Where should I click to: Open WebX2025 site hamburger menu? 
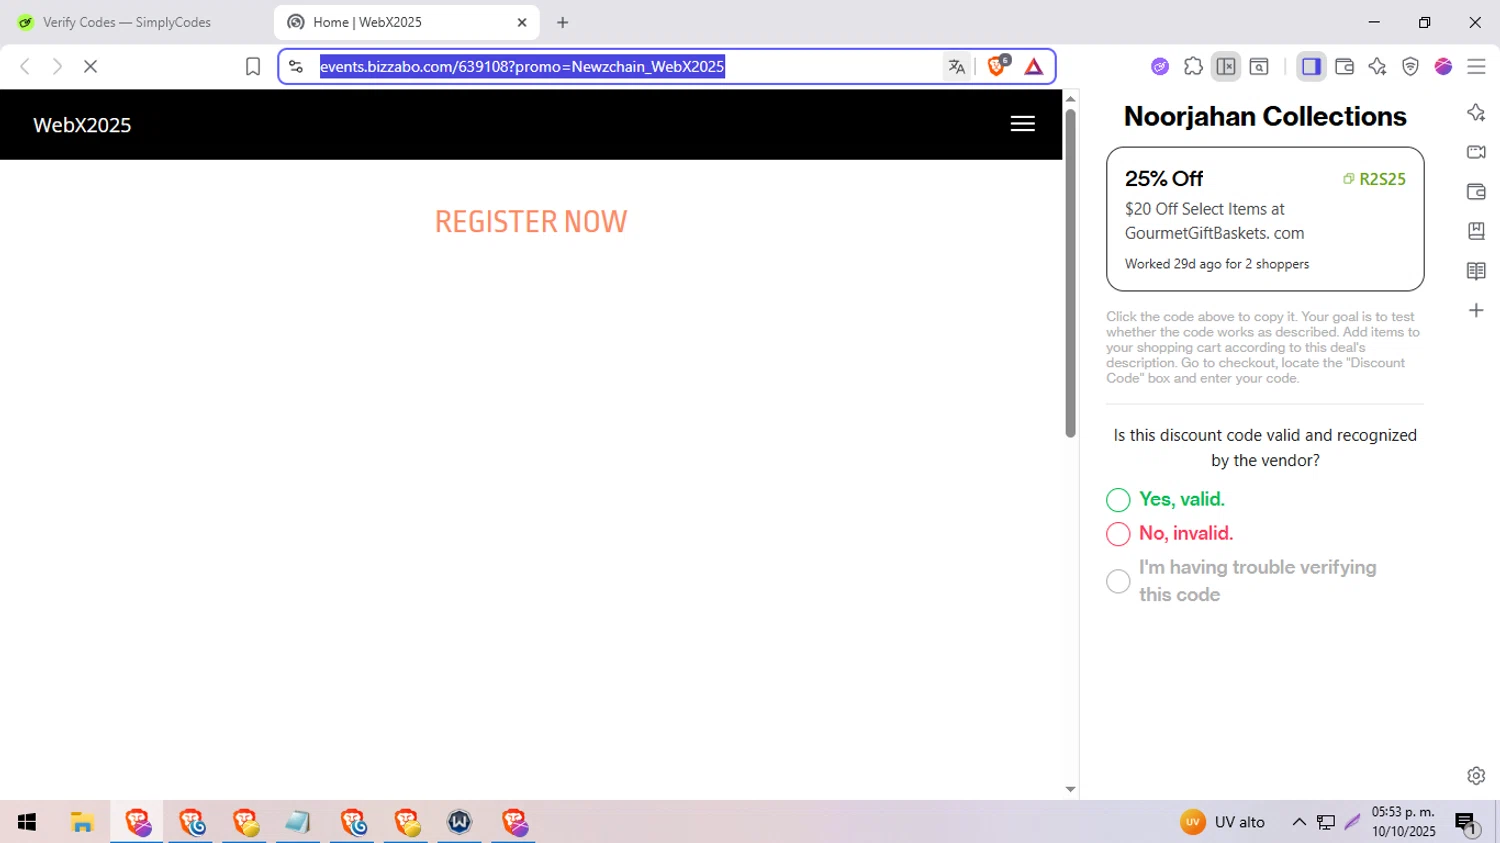[x=1022, y=124]
